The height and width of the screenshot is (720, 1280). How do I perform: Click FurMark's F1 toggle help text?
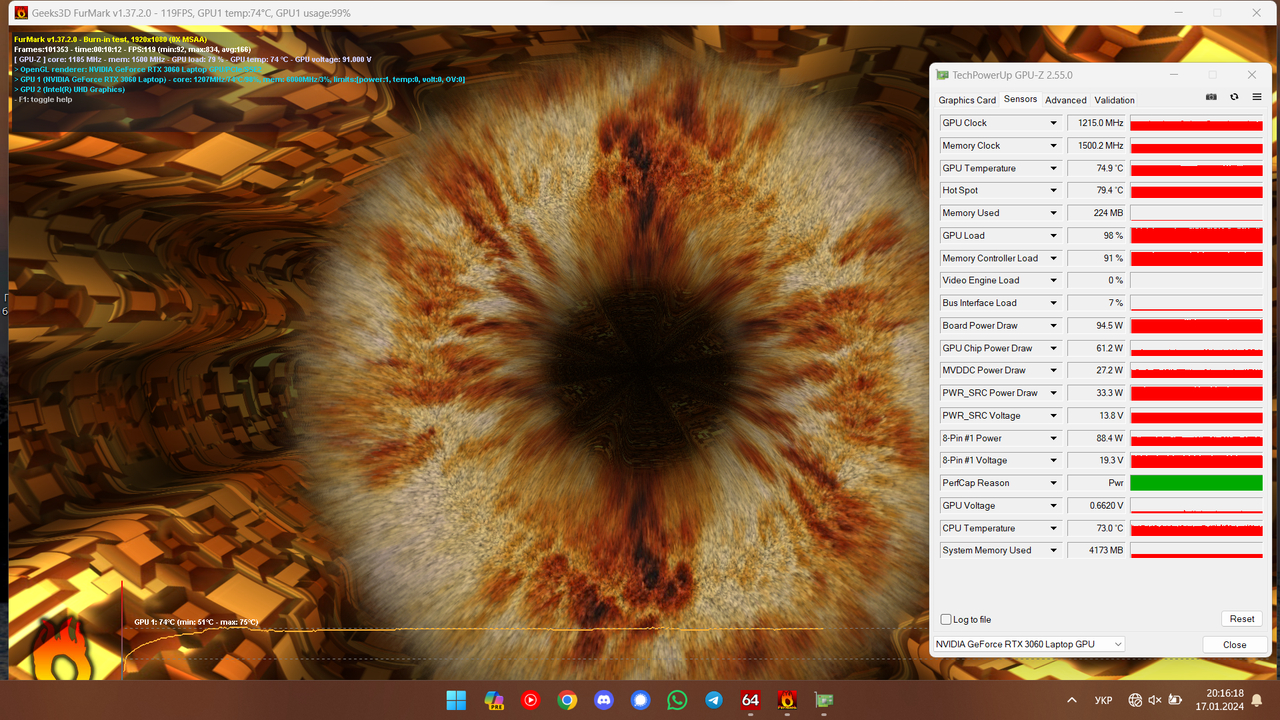43,99
